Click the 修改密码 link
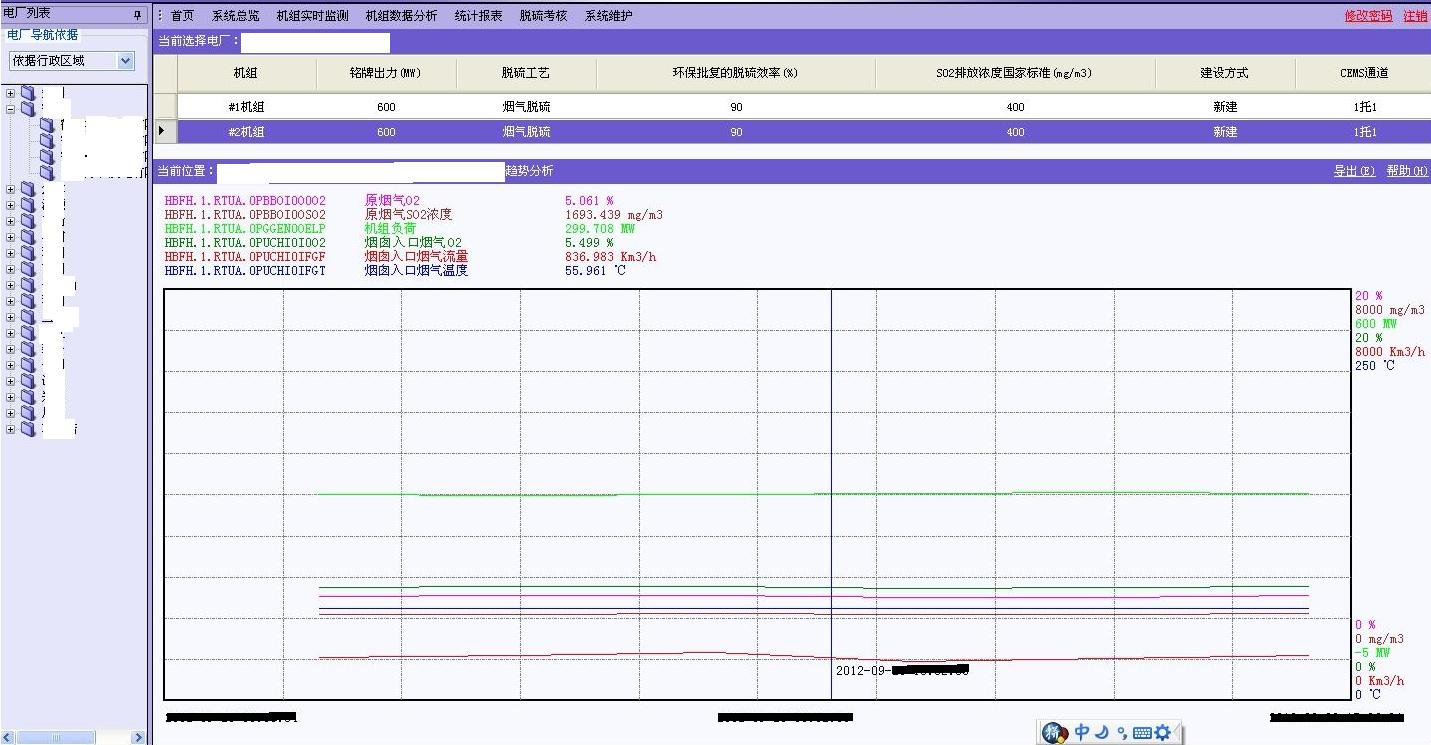This screenshot has width=1431, height=745. coord(1368,16)
